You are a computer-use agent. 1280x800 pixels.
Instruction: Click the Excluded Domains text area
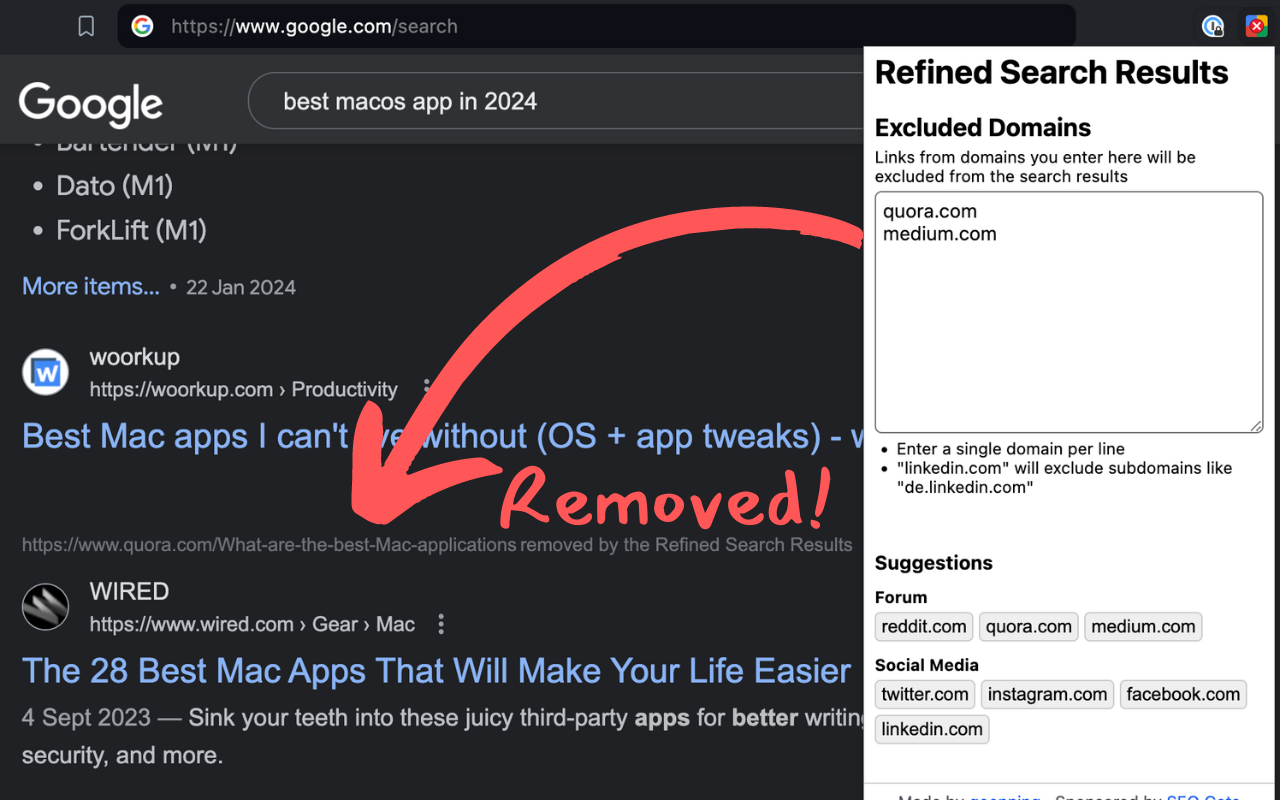(1069, 312)
